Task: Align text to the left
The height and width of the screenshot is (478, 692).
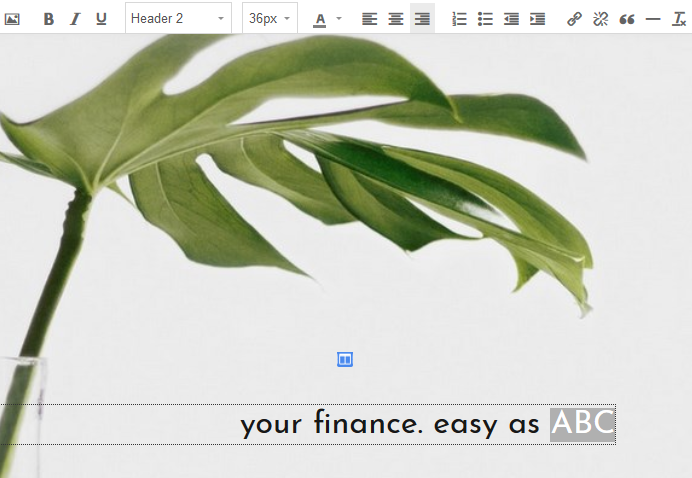Action: coord(369,19)
